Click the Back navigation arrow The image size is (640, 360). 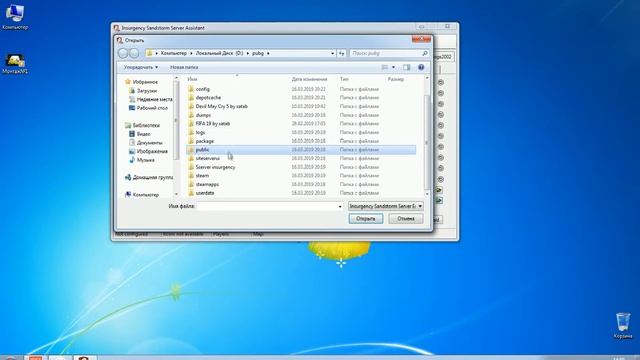pyautogui.click(x=123, y=53)
